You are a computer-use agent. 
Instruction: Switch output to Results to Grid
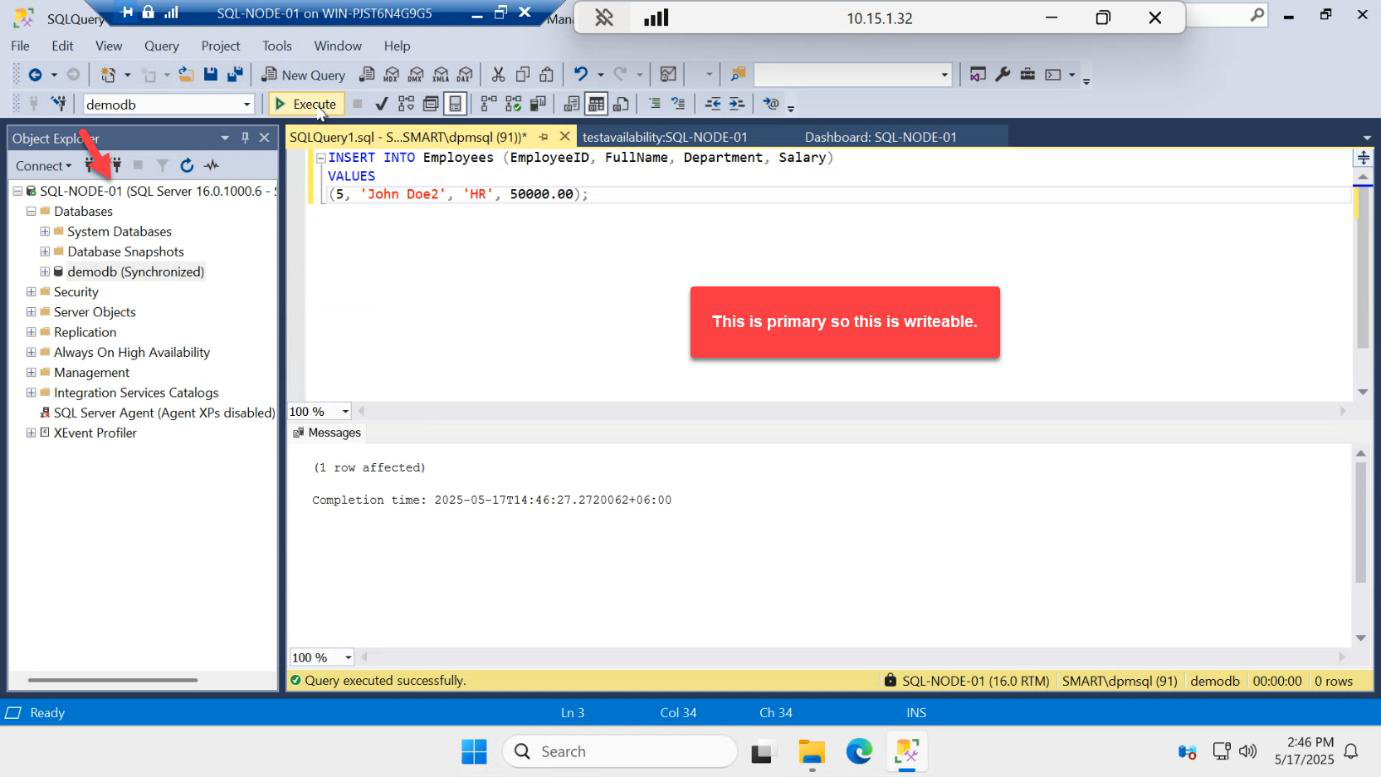point(596,104)
